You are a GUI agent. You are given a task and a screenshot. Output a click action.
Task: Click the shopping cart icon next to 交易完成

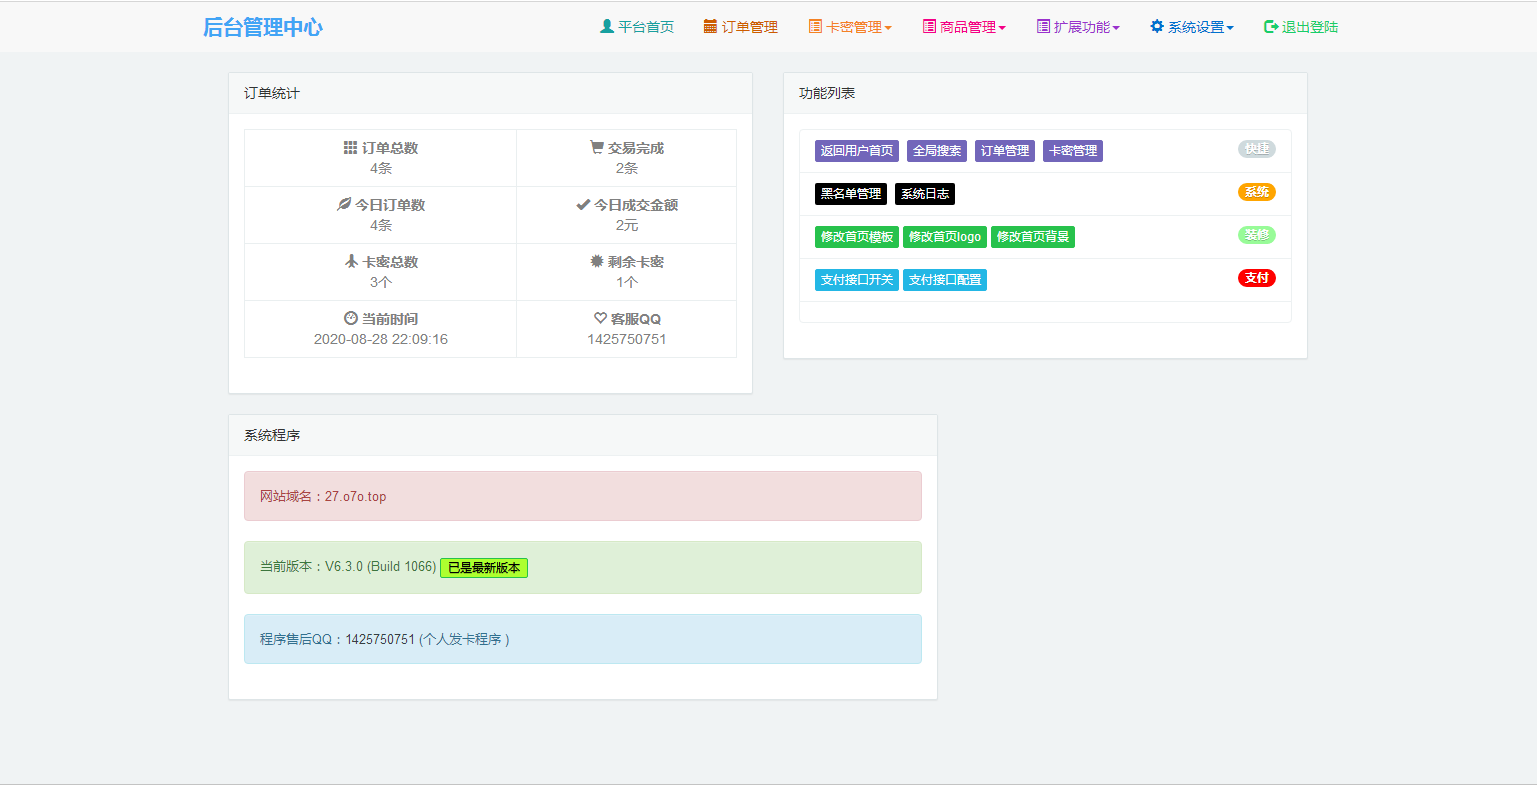click(597, 148)
